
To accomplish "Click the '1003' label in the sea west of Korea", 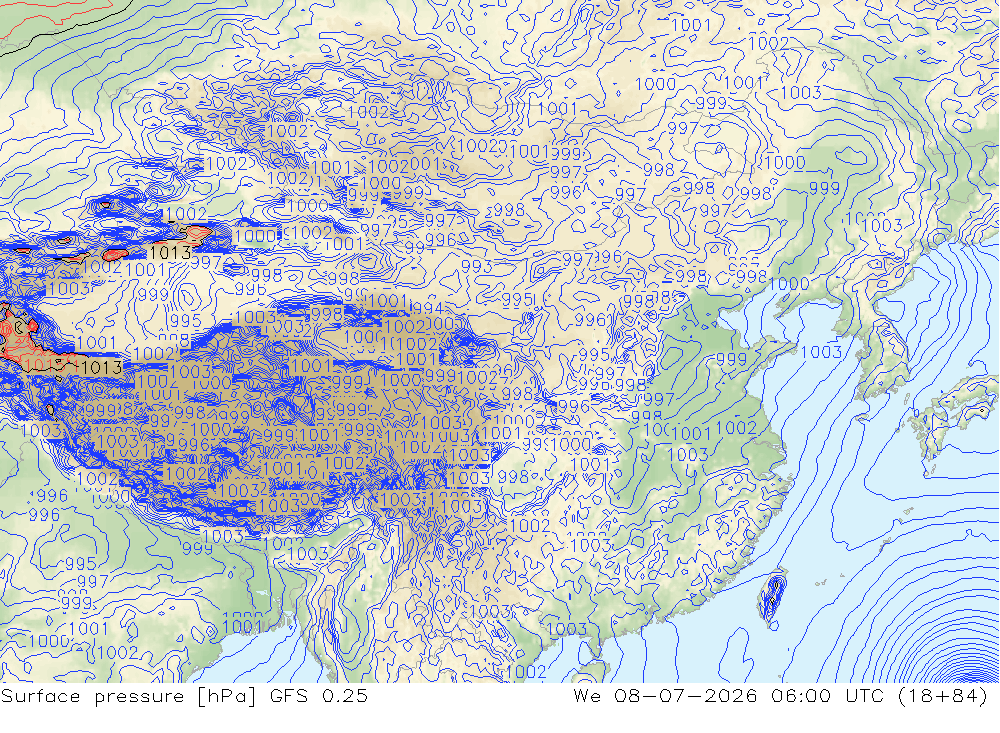I will [821, 352].
